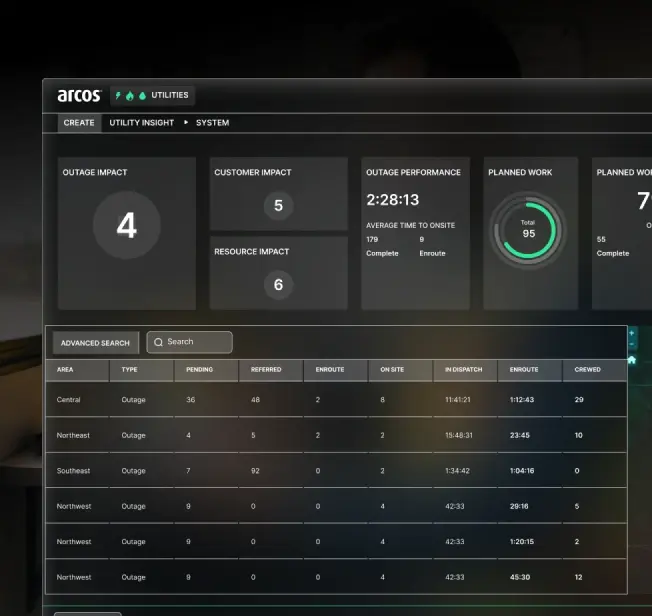Image resolution: width=652 pixels, height=616 pixels.
Task: Sort by the IN DISPATCH column header
Action: point(465,370)
